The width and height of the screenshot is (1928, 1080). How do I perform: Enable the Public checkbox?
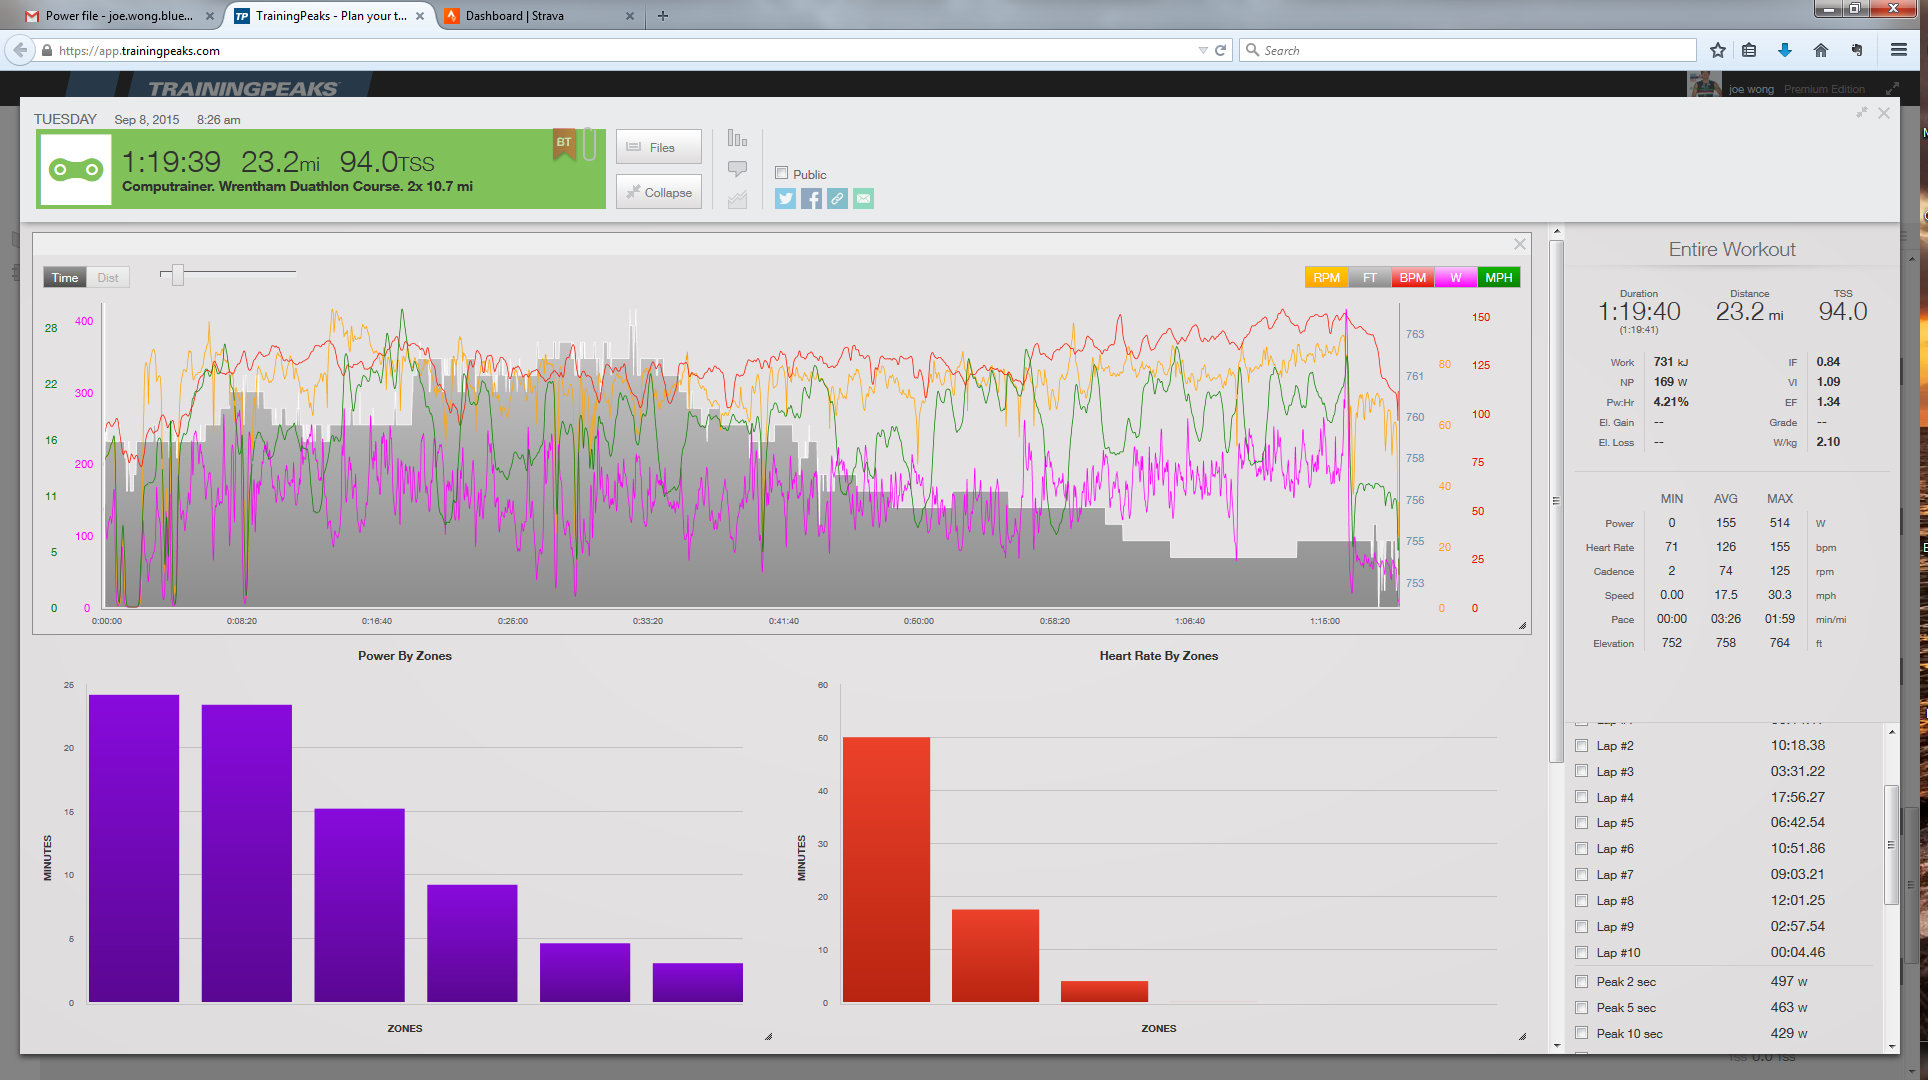click(782, 173)
